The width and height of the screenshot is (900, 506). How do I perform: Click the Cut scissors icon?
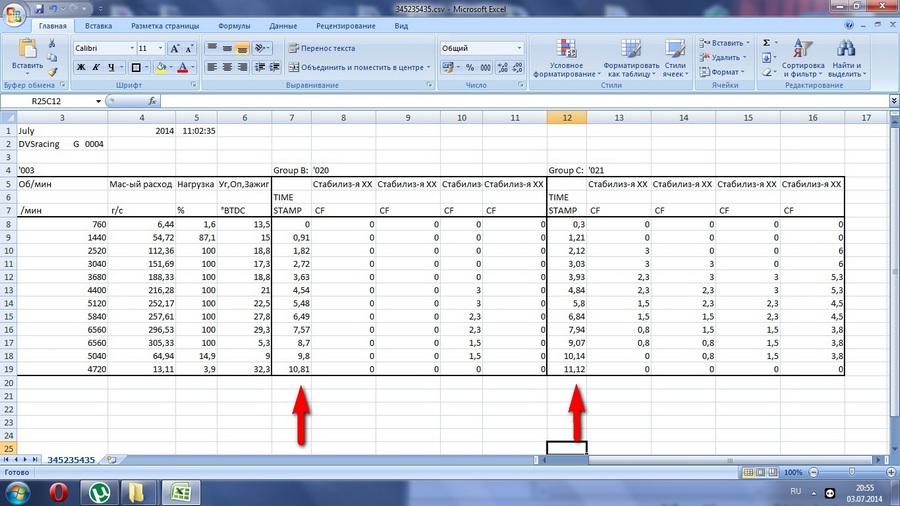pyautogui.click(x=52, y=45)
